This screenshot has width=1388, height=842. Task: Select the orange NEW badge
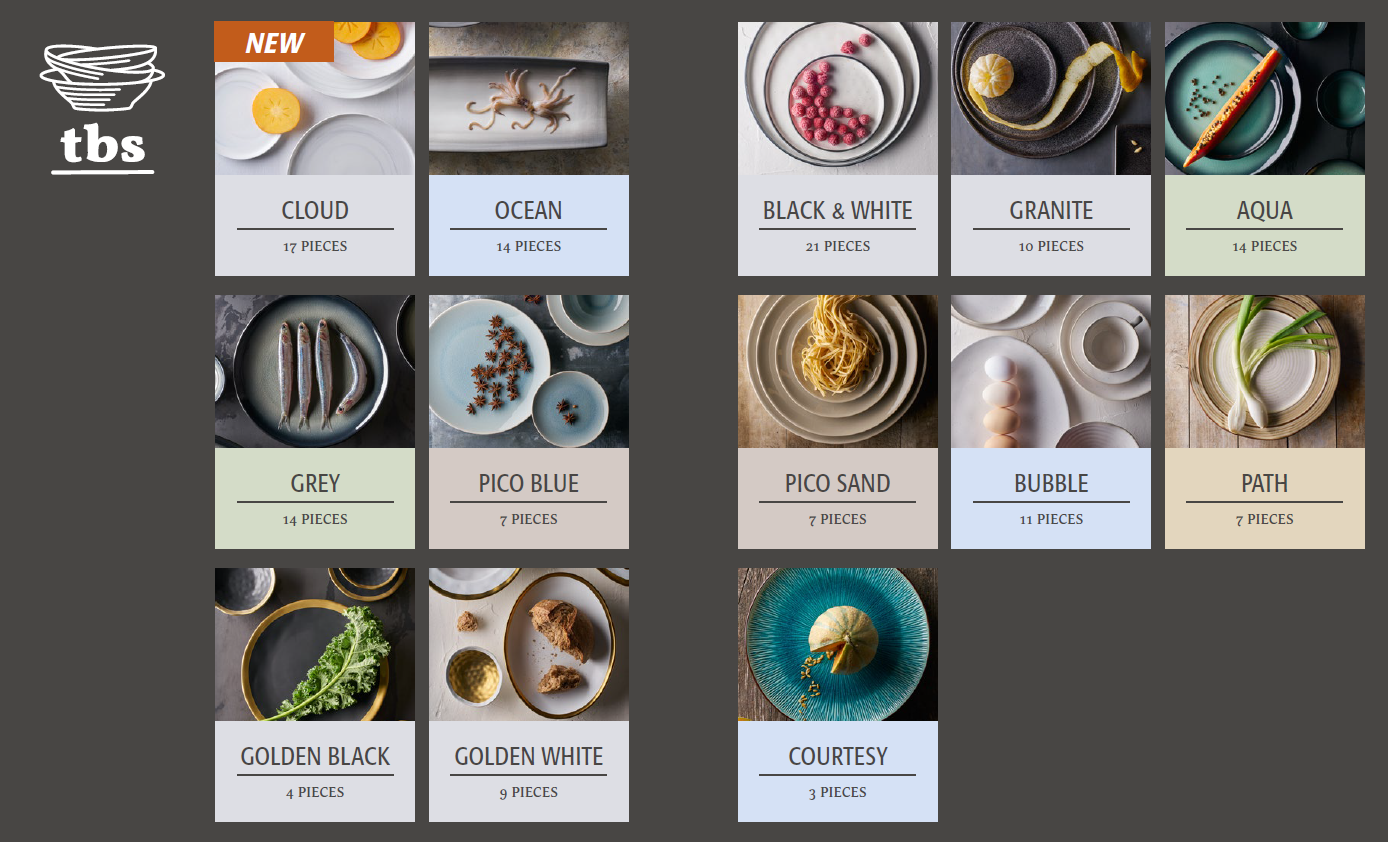(274, 42)
